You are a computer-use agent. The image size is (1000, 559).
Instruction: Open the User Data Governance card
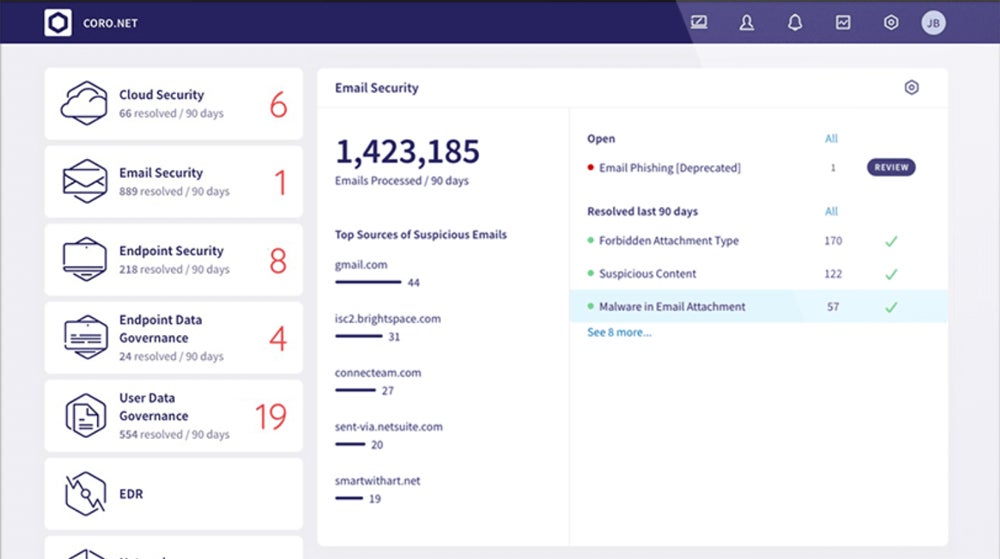point(173,416)
